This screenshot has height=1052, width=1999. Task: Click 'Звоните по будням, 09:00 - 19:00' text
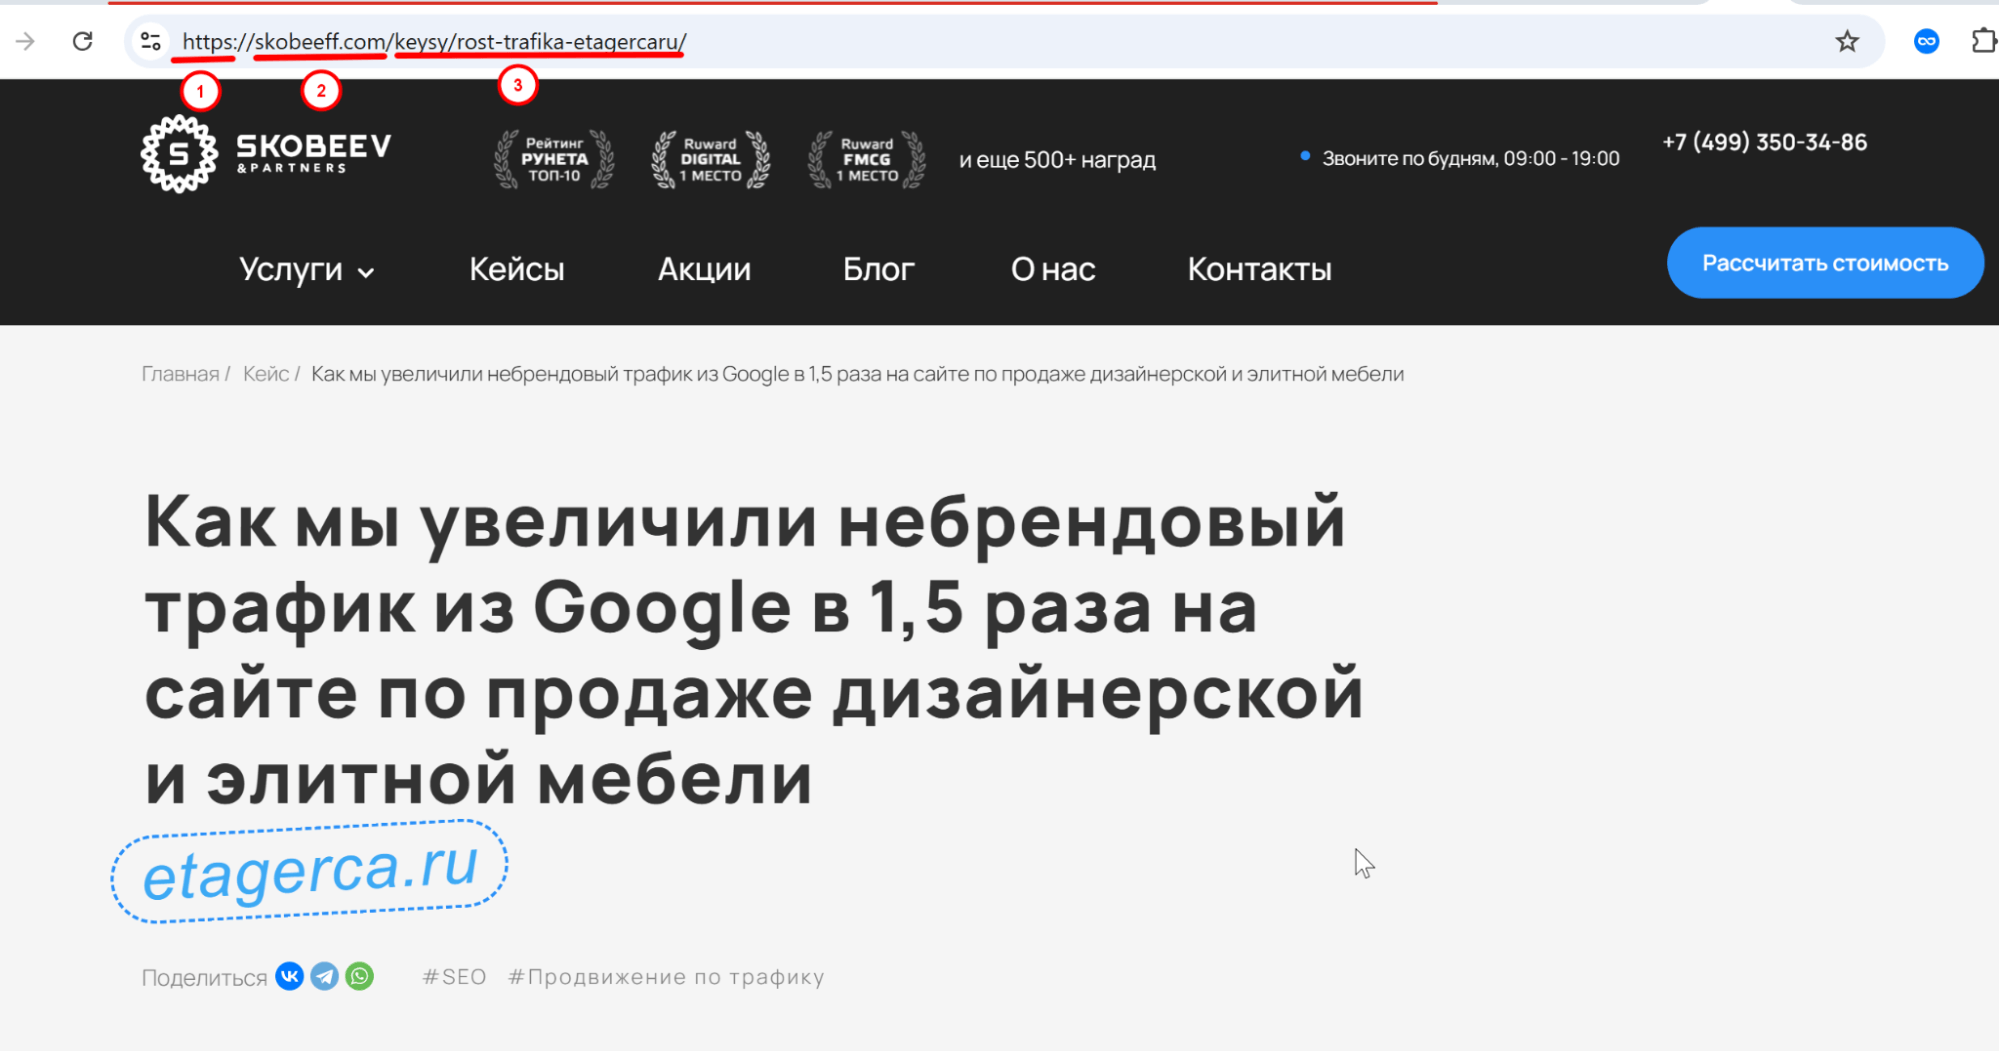click(1470, 158)
